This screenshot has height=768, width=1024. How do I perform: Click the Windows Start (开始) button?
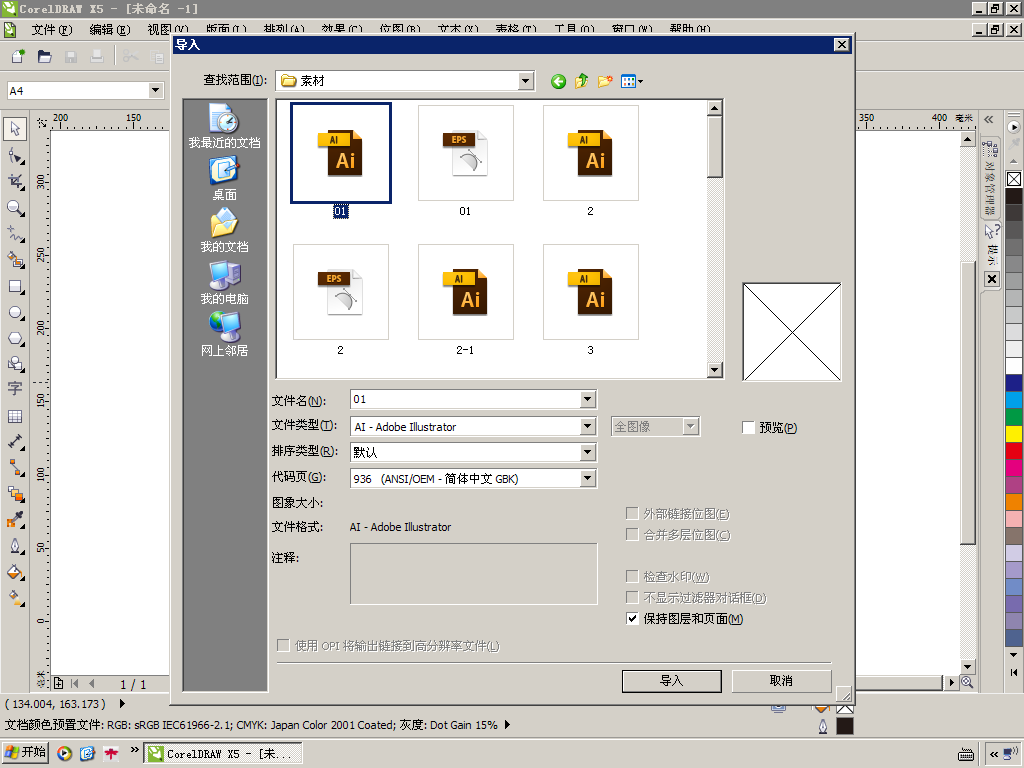[x=25, y=753]
